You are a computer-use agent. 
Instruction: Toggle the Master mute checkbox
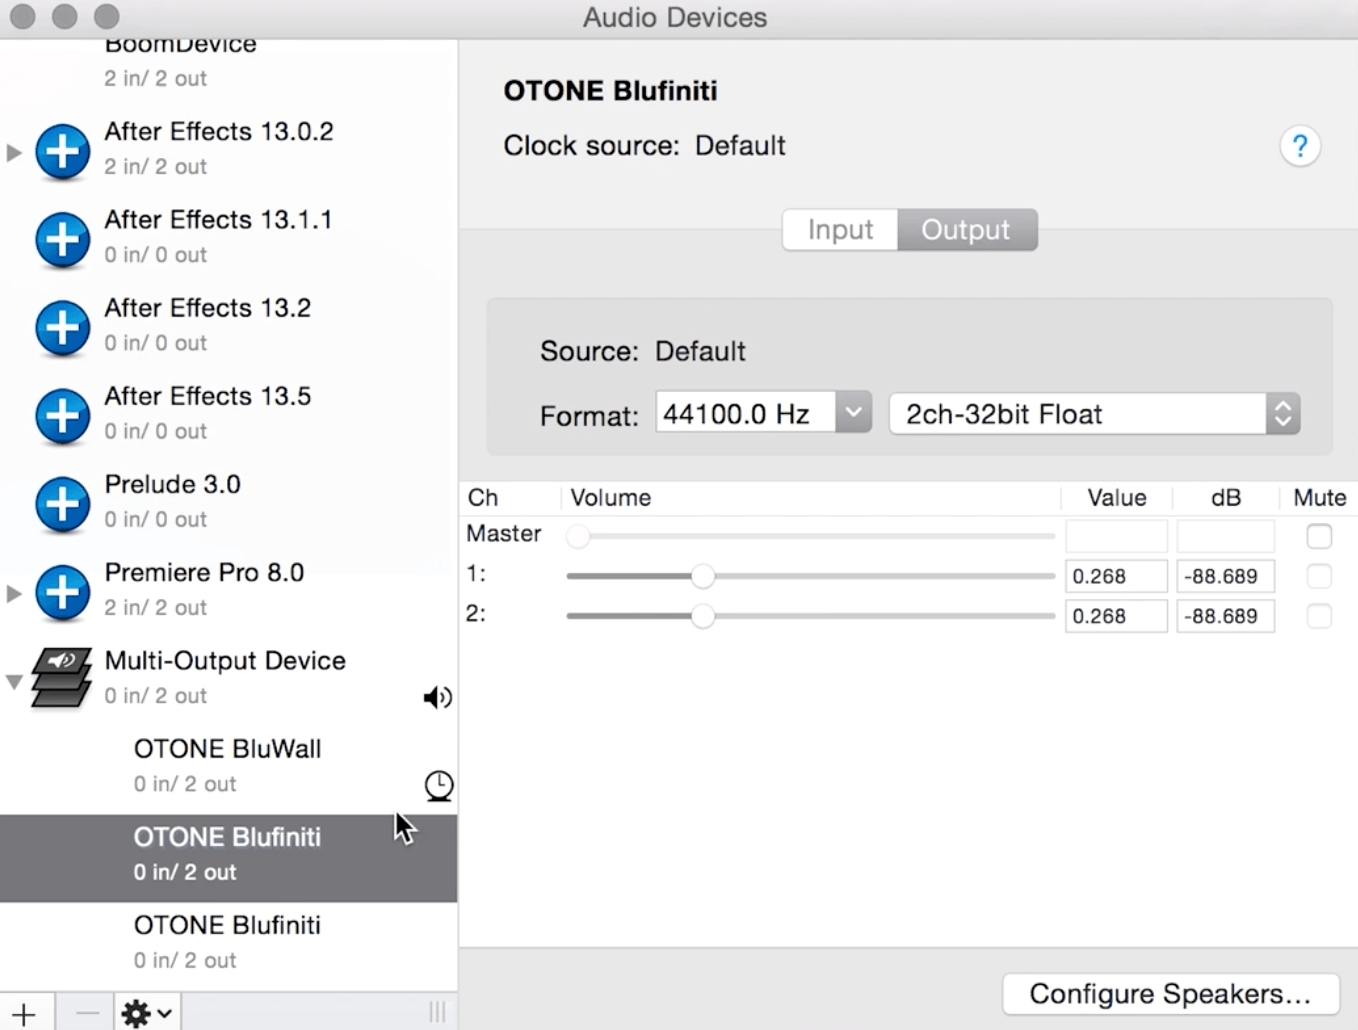pos(1319,536)
